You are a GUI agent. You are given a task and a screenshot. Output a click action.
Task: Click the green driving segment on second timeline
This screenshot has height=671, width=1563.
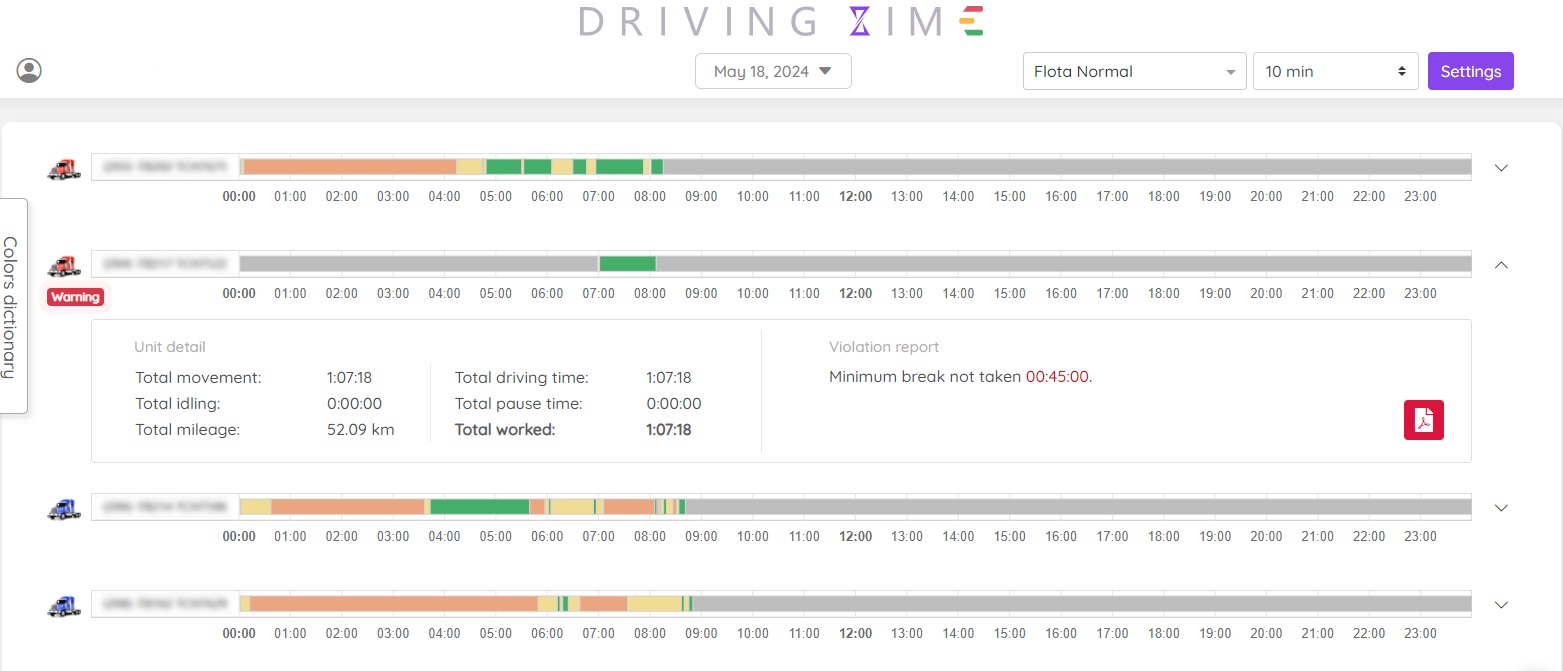[x=627, y=263]
